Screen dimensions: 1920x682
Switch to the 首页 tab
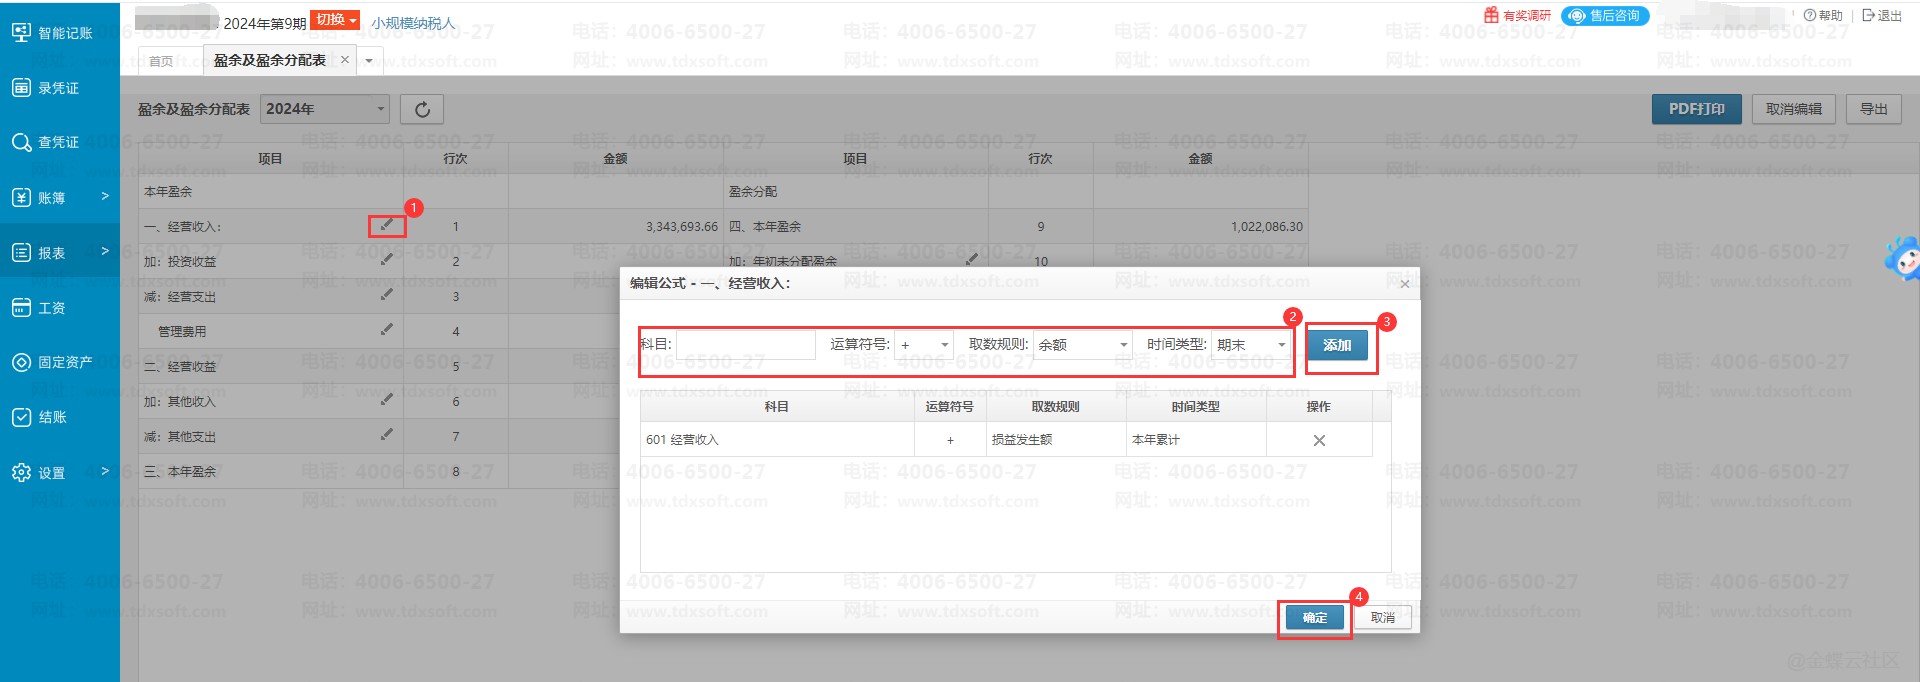tap(161, 61)
